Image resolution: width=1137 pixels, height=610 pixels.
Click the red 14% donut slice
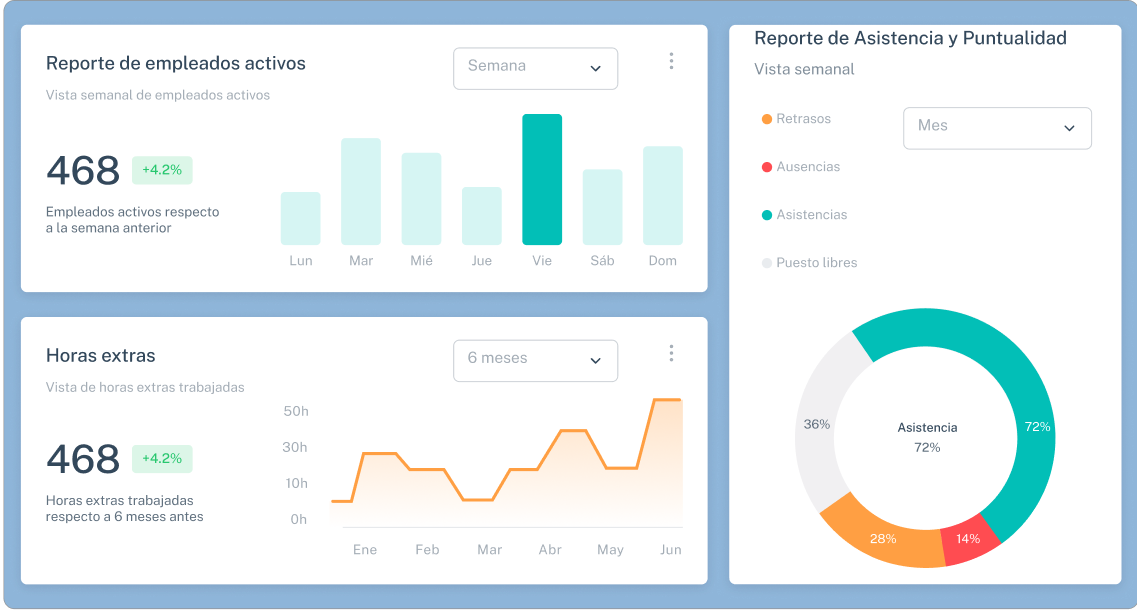[x=968, y=540]
